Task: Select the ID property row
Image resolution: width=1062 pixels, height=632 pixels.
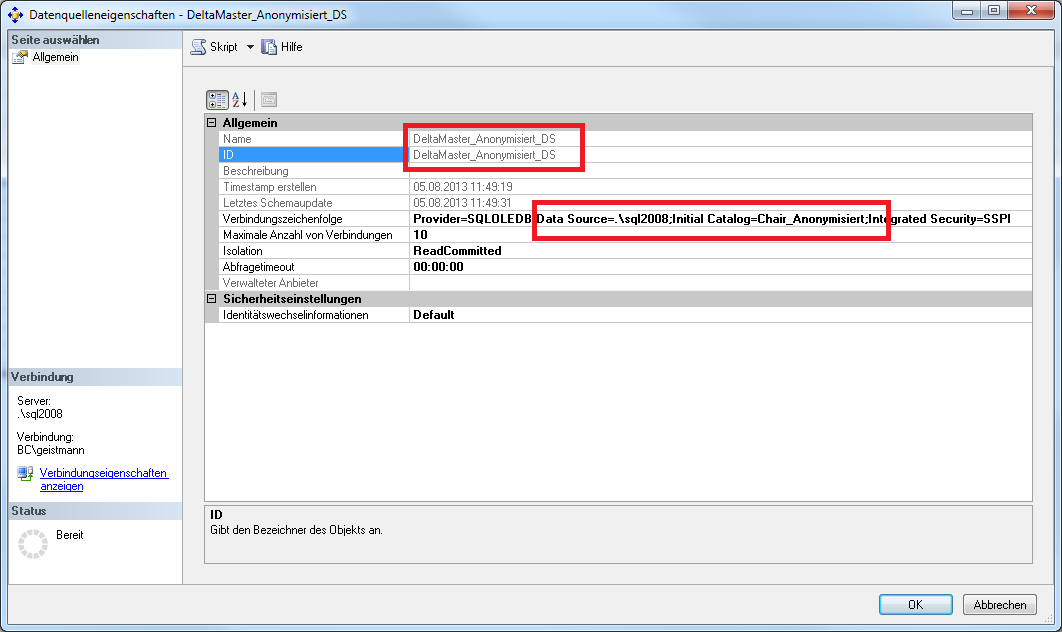Action: click(x=300, y=155)
